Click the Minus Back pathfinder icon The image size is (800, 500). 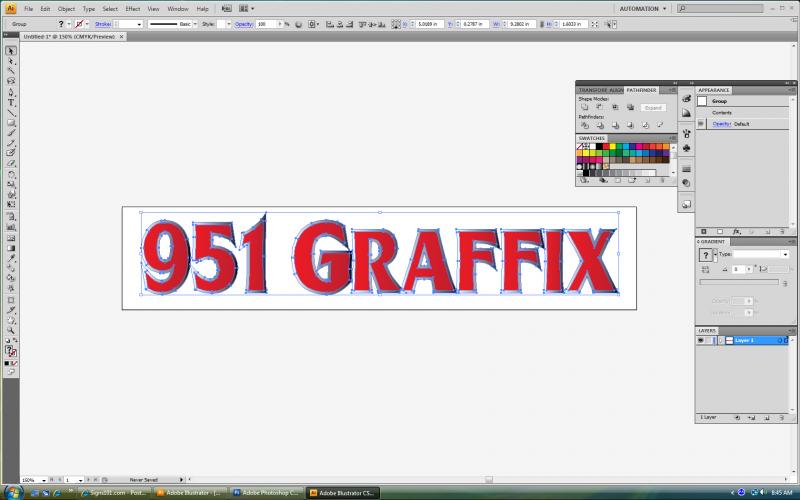[x=660, y=126]
